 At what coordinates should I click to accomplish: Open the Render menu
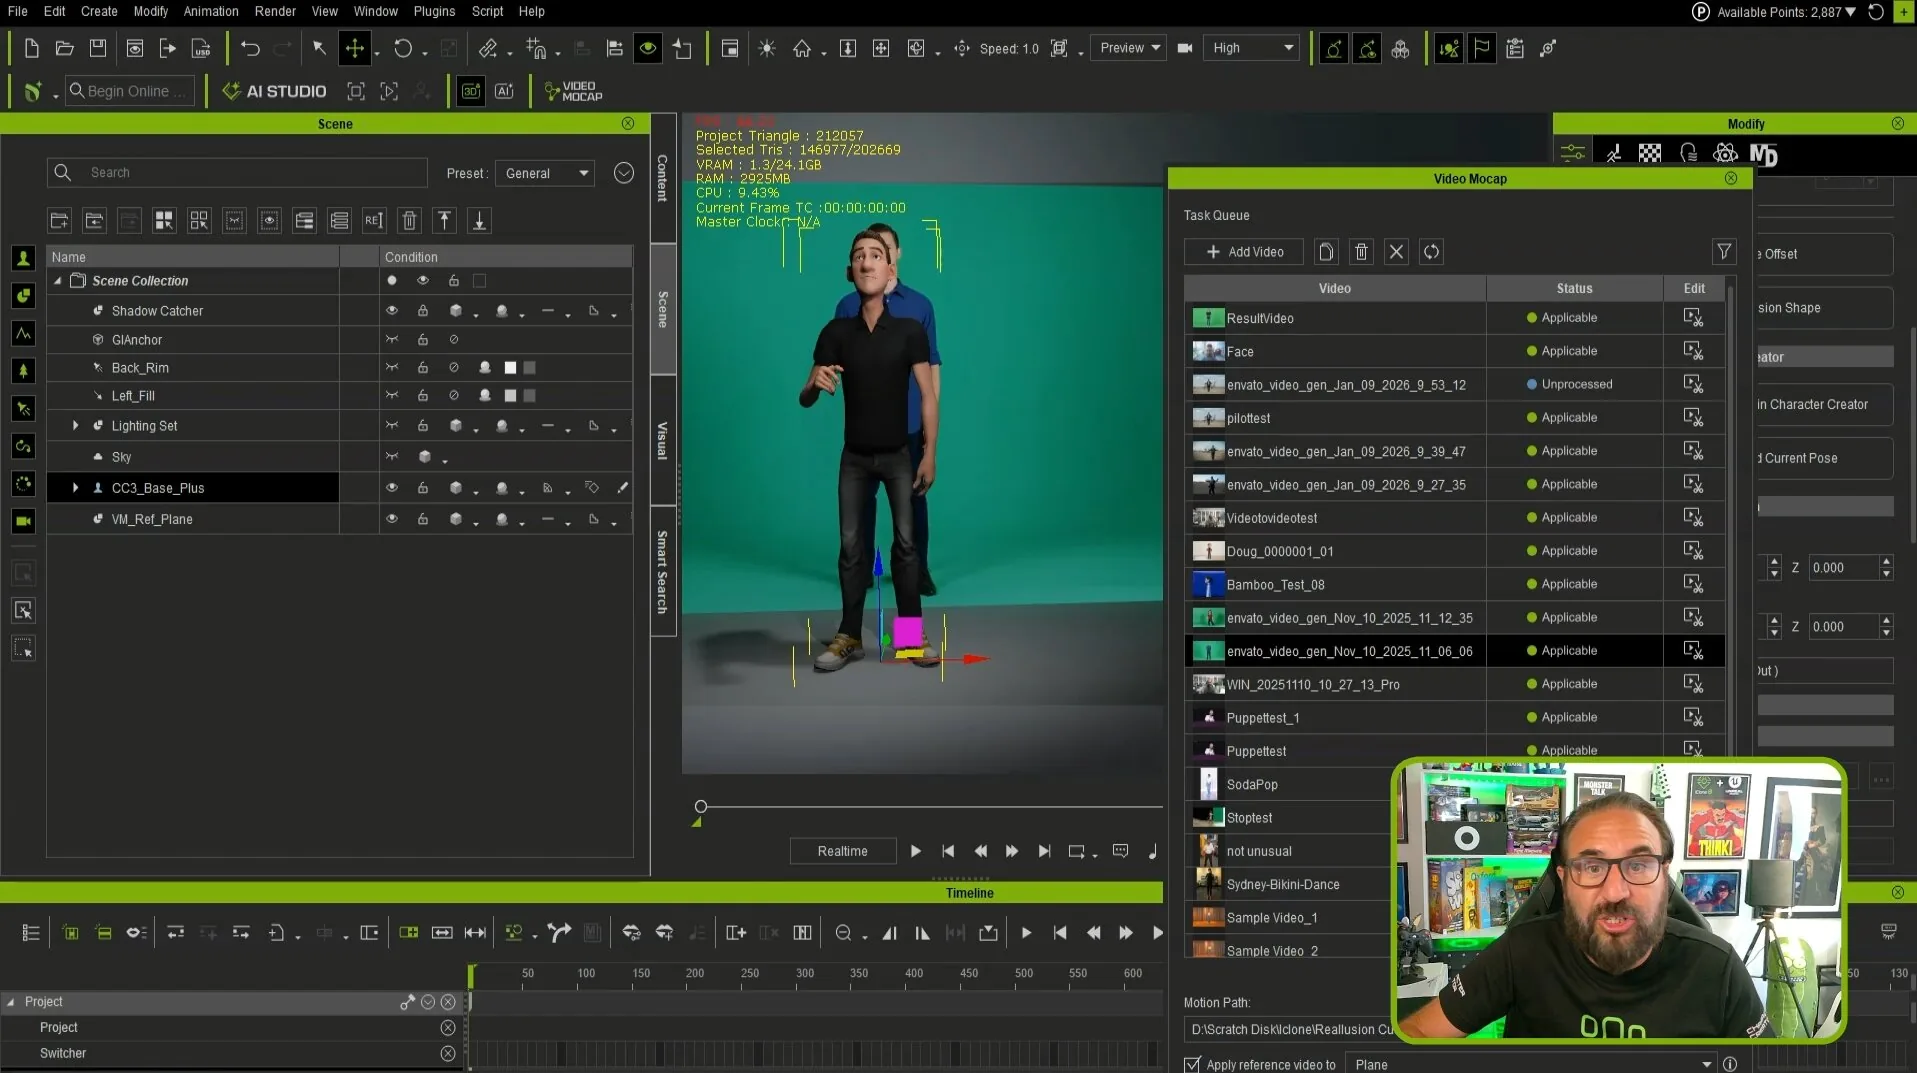pos(275,11)
